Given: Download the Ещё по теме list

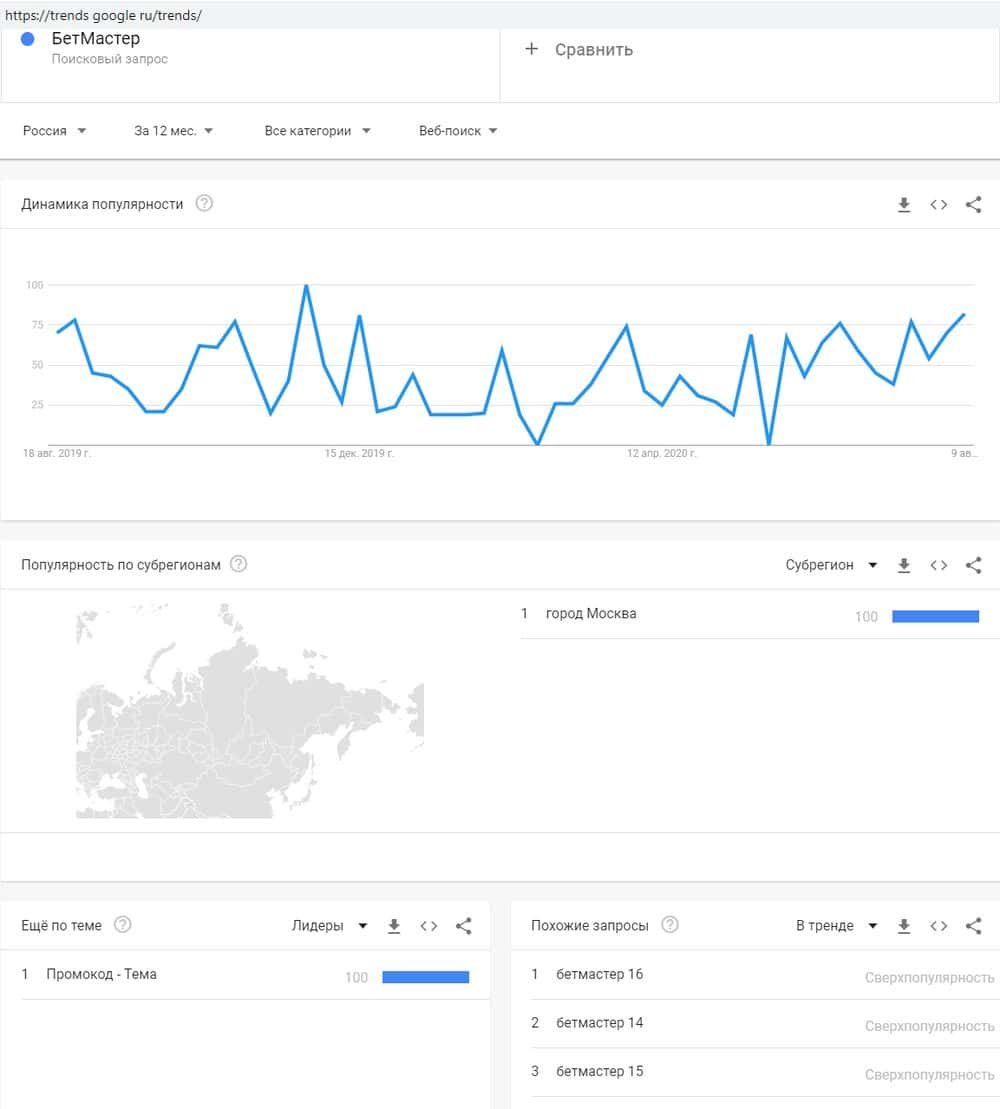Looking at the screenshot, I should click(x=394, y=926).
